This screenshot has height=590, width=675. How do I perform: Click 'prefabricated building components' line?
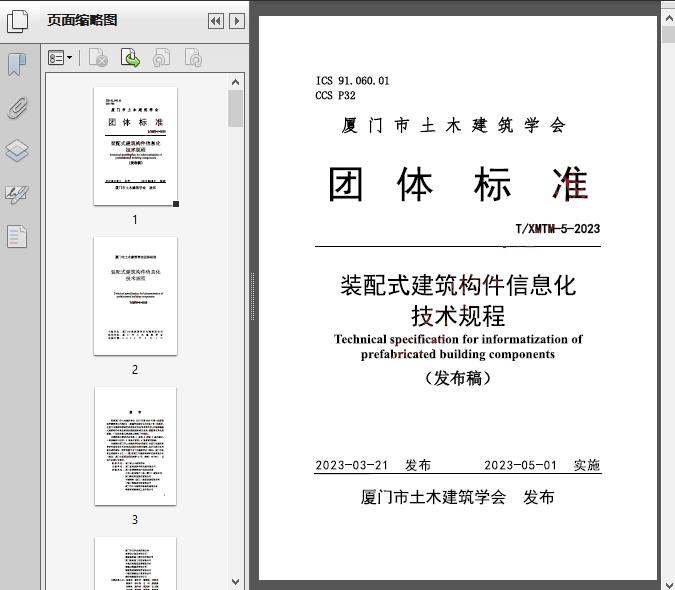tap(458, 354)
